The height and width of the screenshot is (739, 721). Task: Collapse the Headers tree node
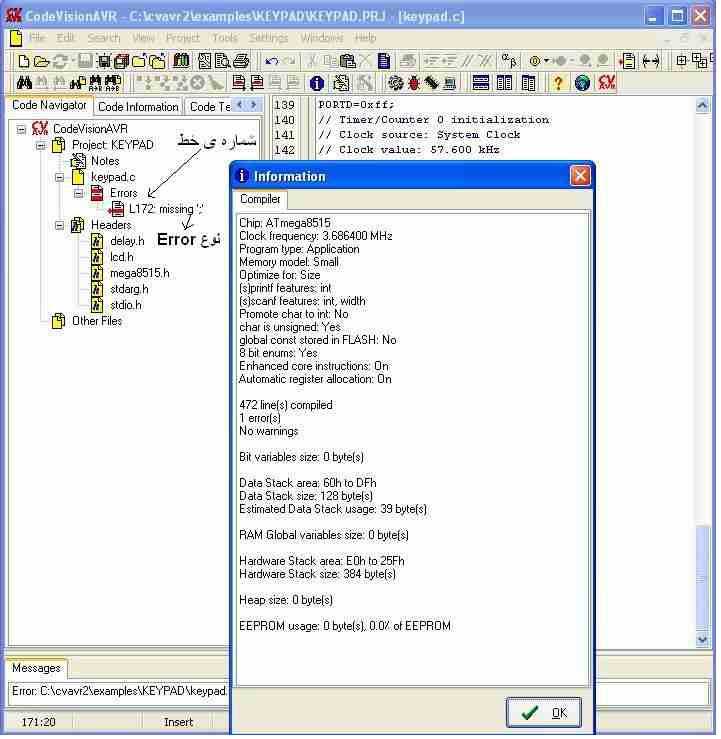click(x=60, y=225)
